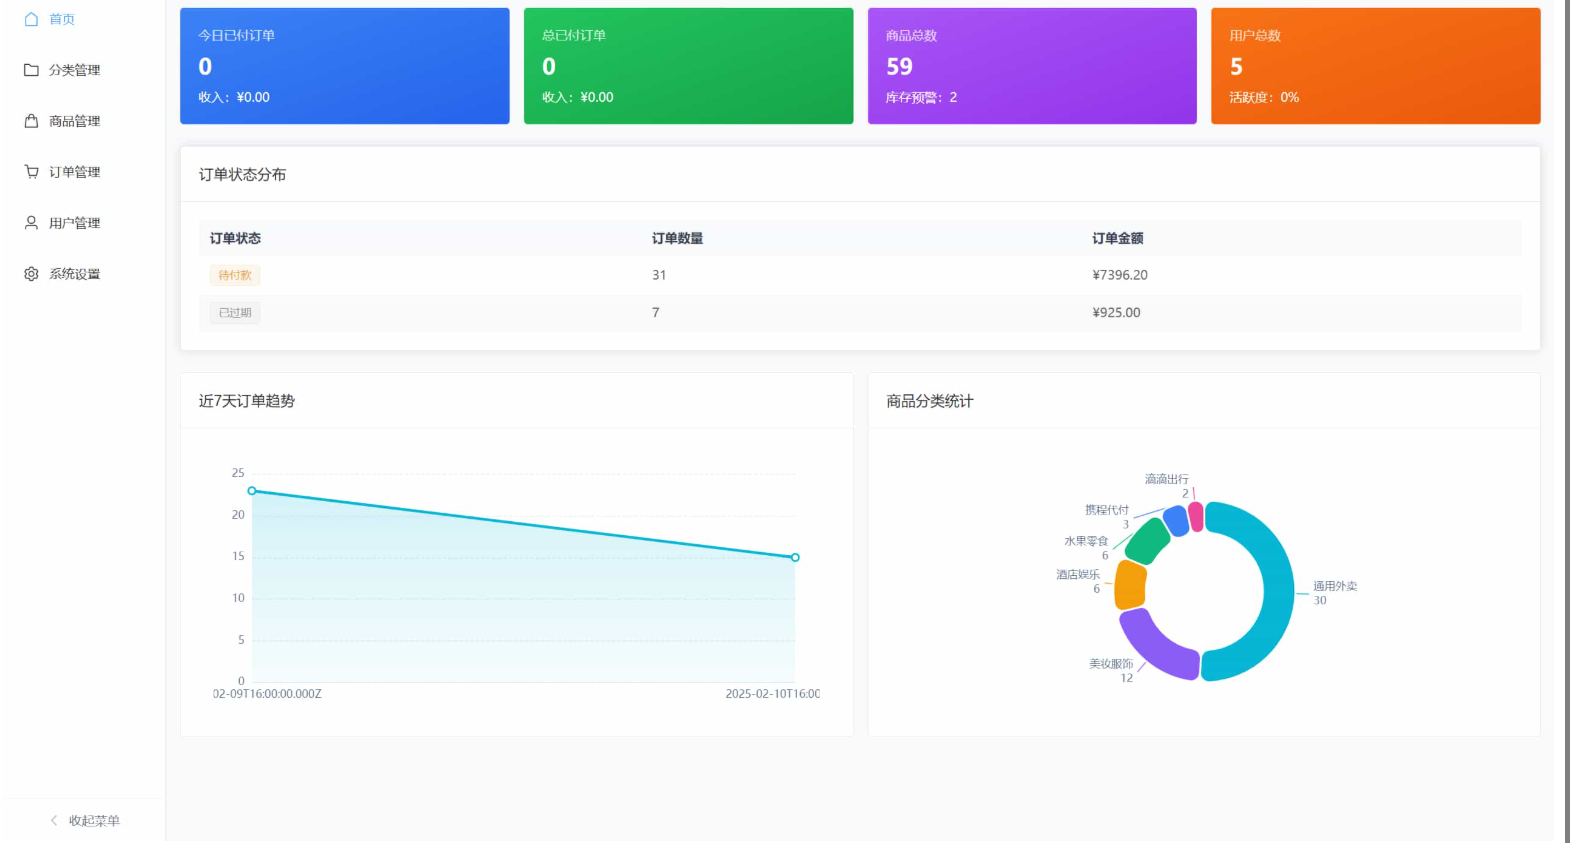Image resolution: width=1570 pixels, height=843 pixels.
Task: Click the gear icon for 系统设置
Action: (31, 274)
